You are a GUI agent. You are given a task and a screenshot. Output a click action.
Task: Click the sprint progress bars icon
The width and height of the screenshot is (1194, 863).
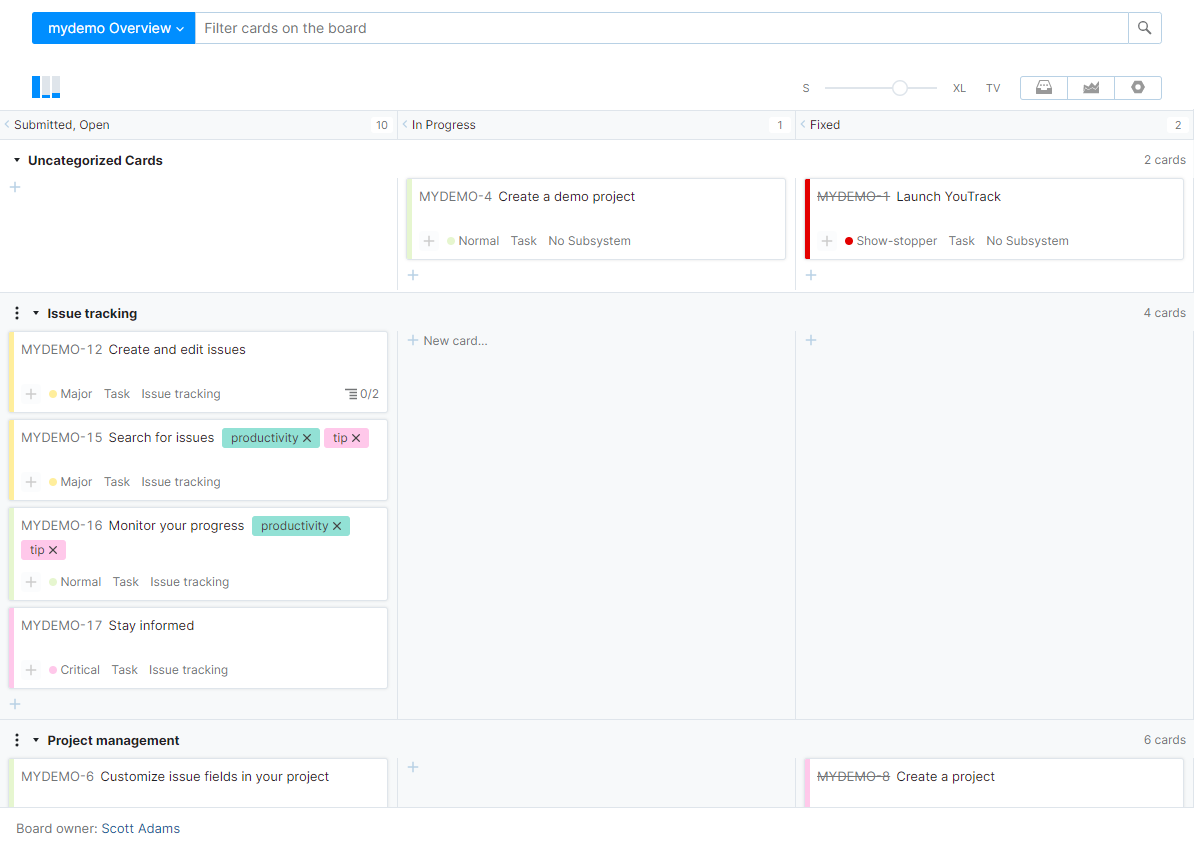pyautogui.click(x=46, y=87)
